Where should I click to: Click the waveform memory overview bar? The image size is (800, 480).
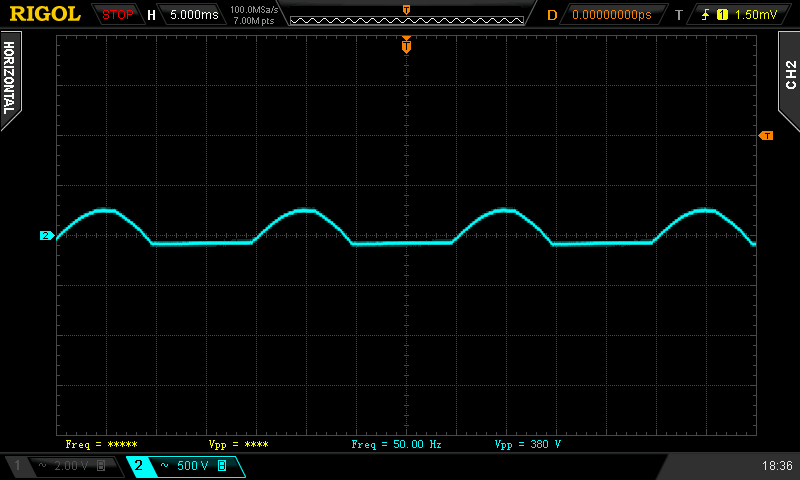click(405, 18)
